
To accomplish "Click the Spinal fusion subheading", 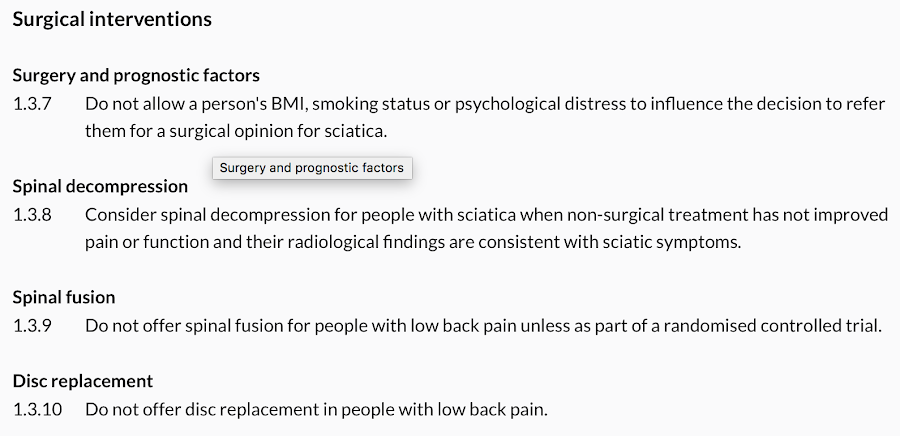I will (64, 297).
